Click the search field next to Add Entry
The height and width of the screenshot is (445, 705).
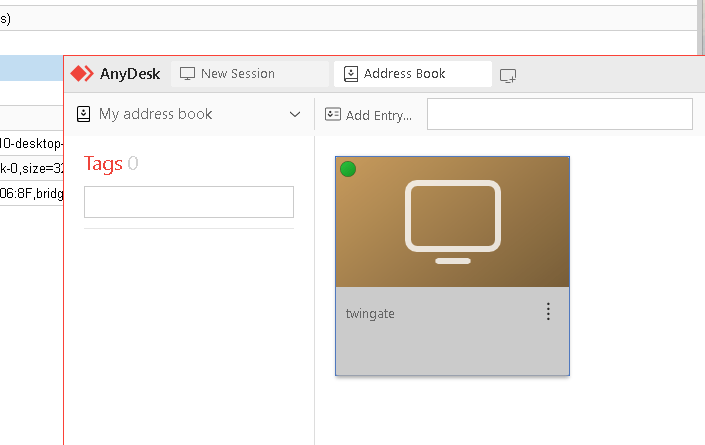(x=560, y=114)
